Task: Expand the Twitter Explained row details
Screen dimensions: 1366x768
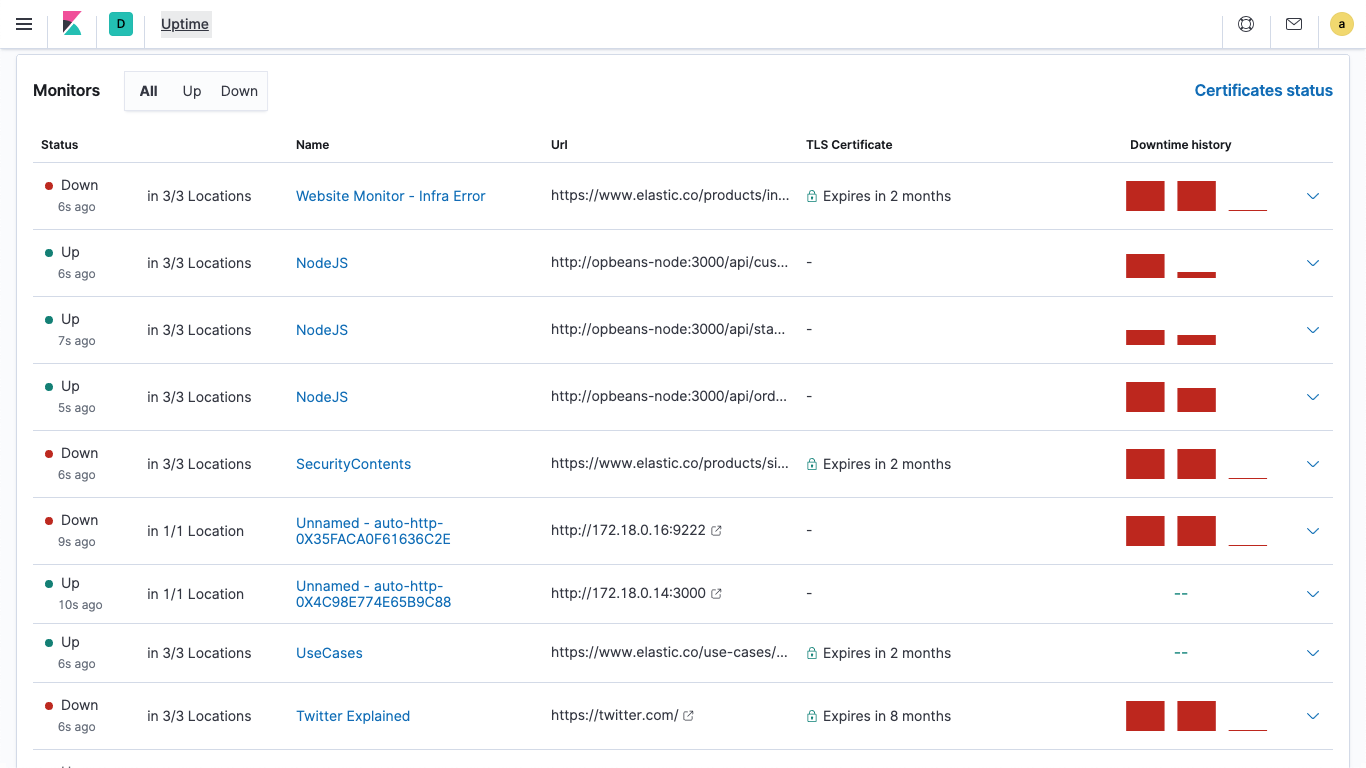Action: pyautogui.click(x=1313, y=716)
